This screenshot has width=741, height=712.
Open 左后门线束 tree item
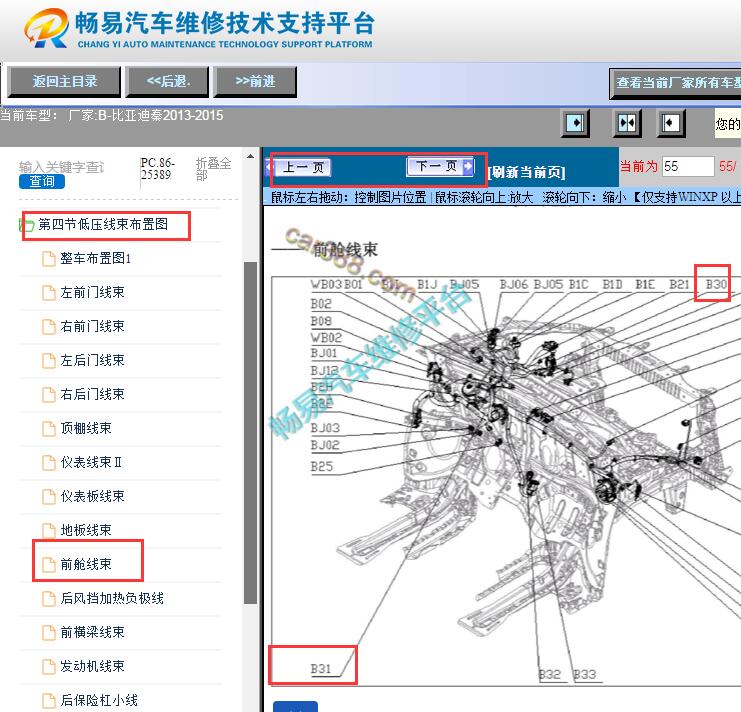click(92, 360)
